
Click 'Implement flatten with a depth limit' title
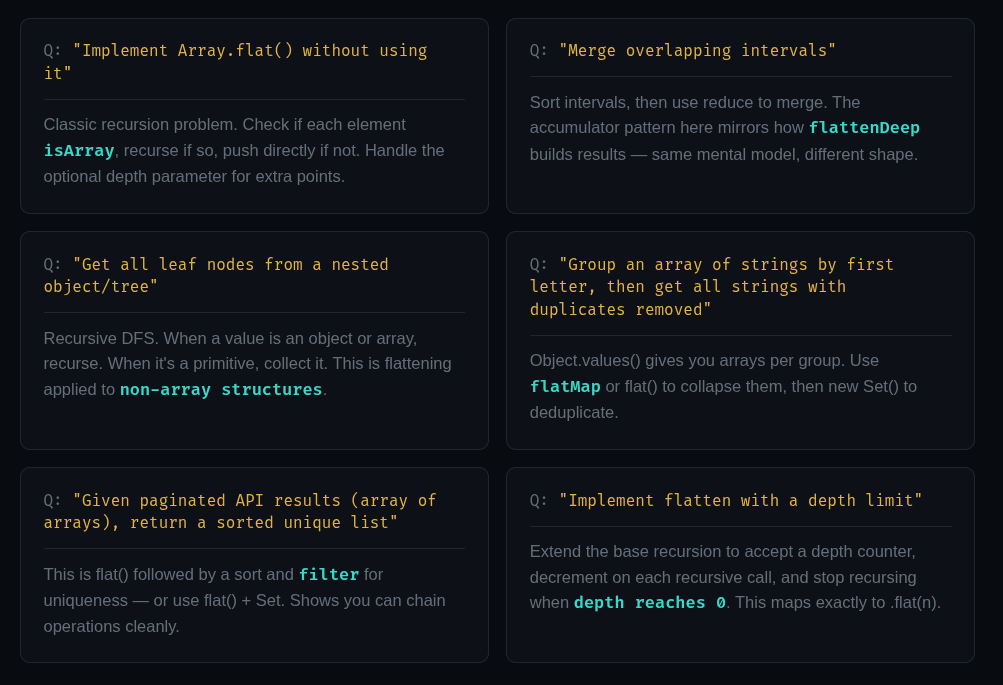(x=726, y=500)
